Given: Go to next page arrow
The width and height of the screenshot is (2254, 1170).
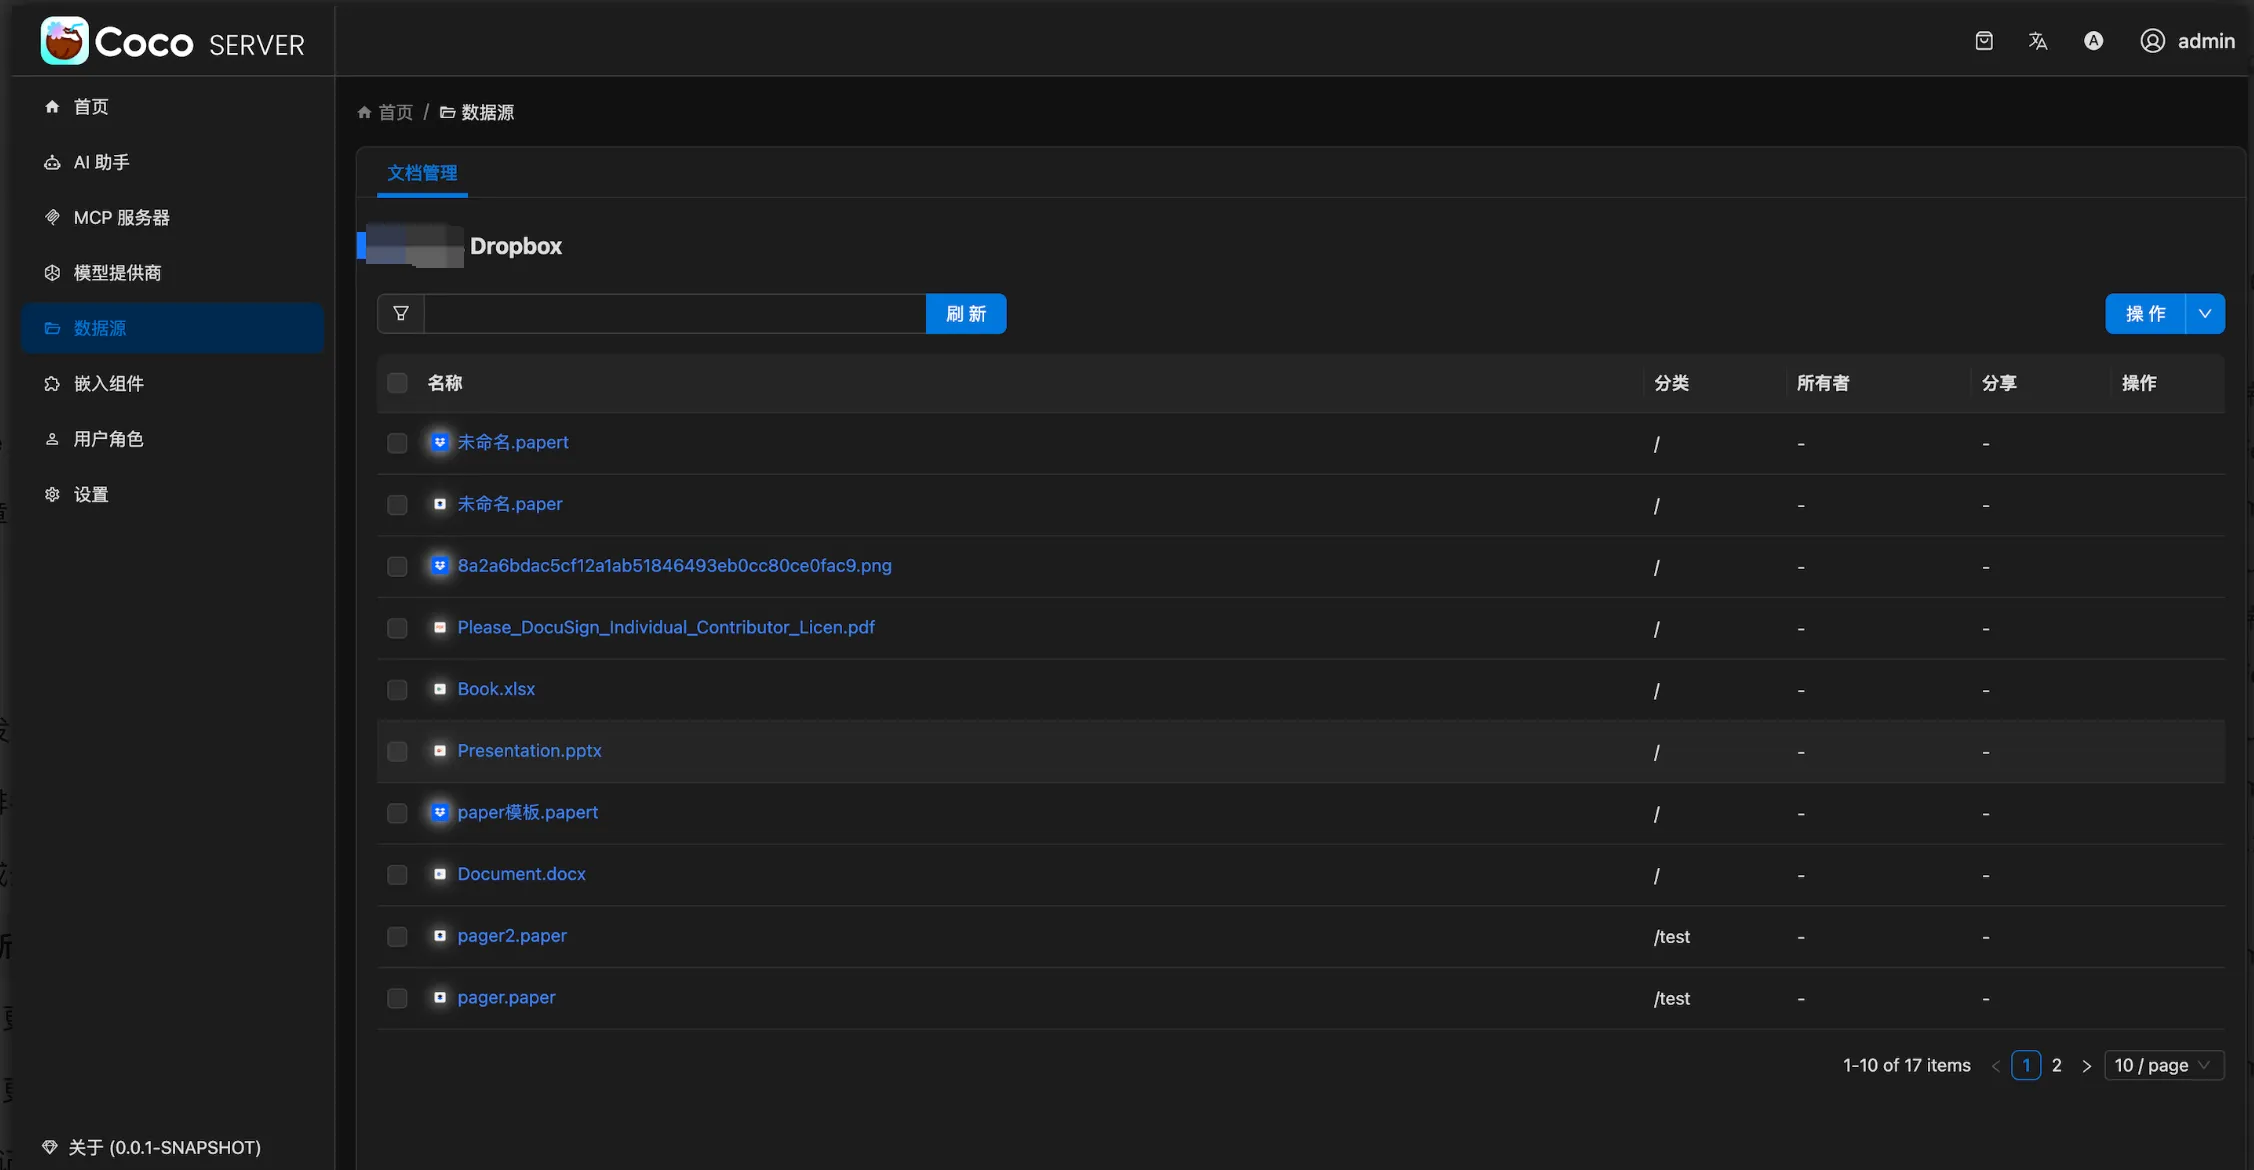Looking at the screenshot, I should tap(2086, 1066).
